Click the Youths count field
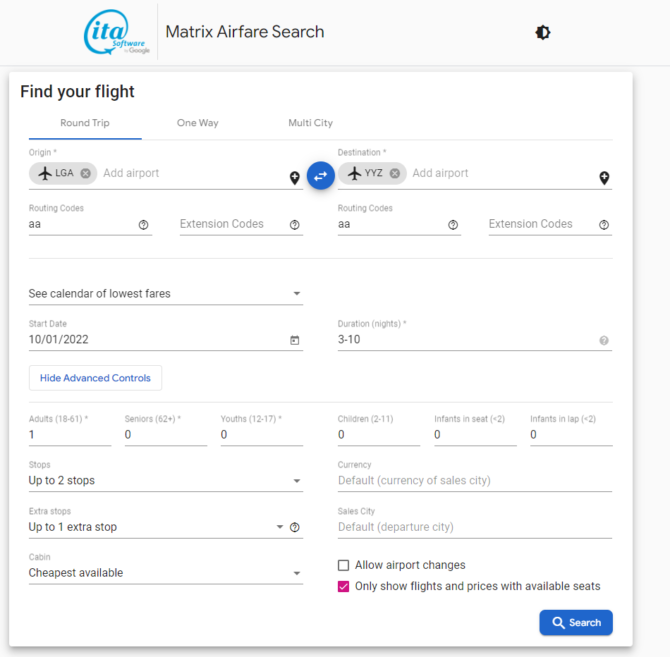The image size is (670, 657). 262,435
